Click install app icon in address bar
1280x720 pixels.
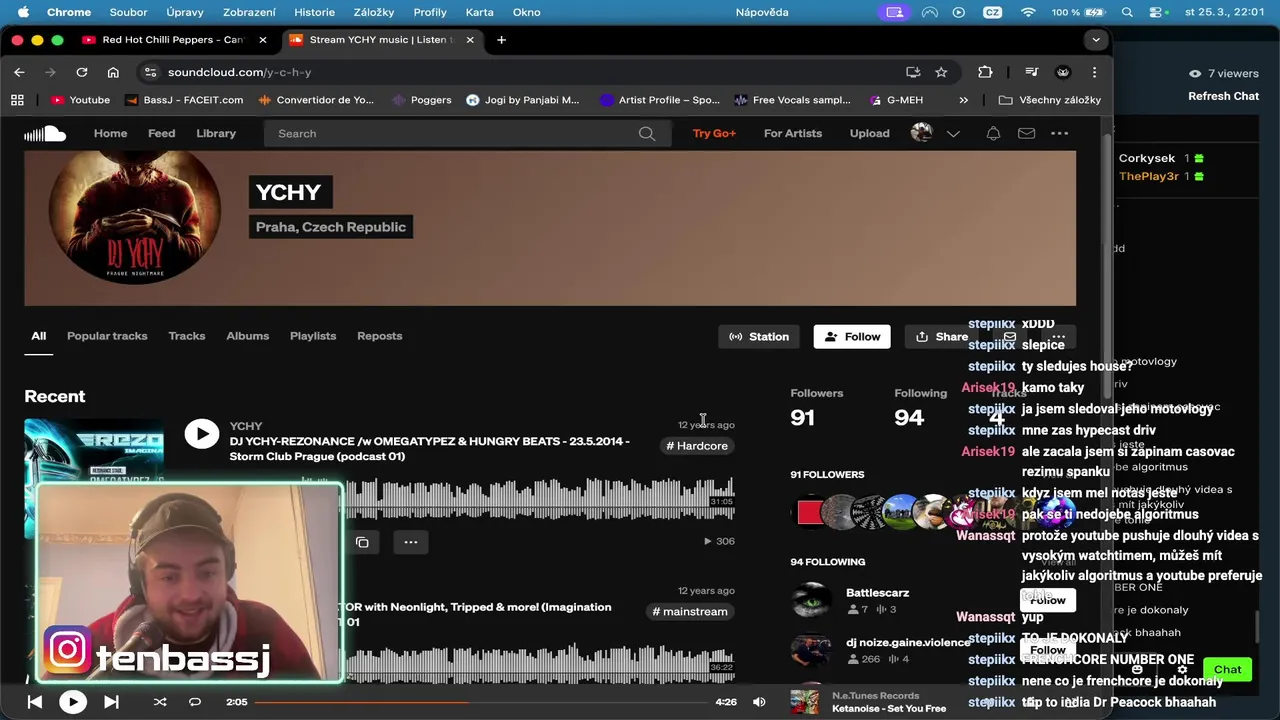pos(913,72)
